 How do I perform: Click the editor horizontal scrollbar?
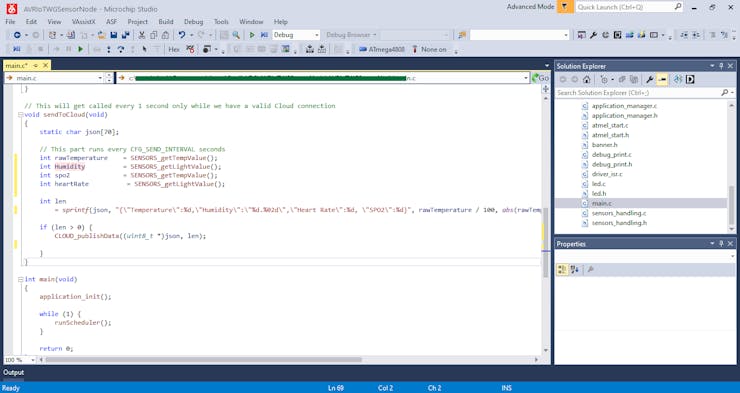coord(204,360)
